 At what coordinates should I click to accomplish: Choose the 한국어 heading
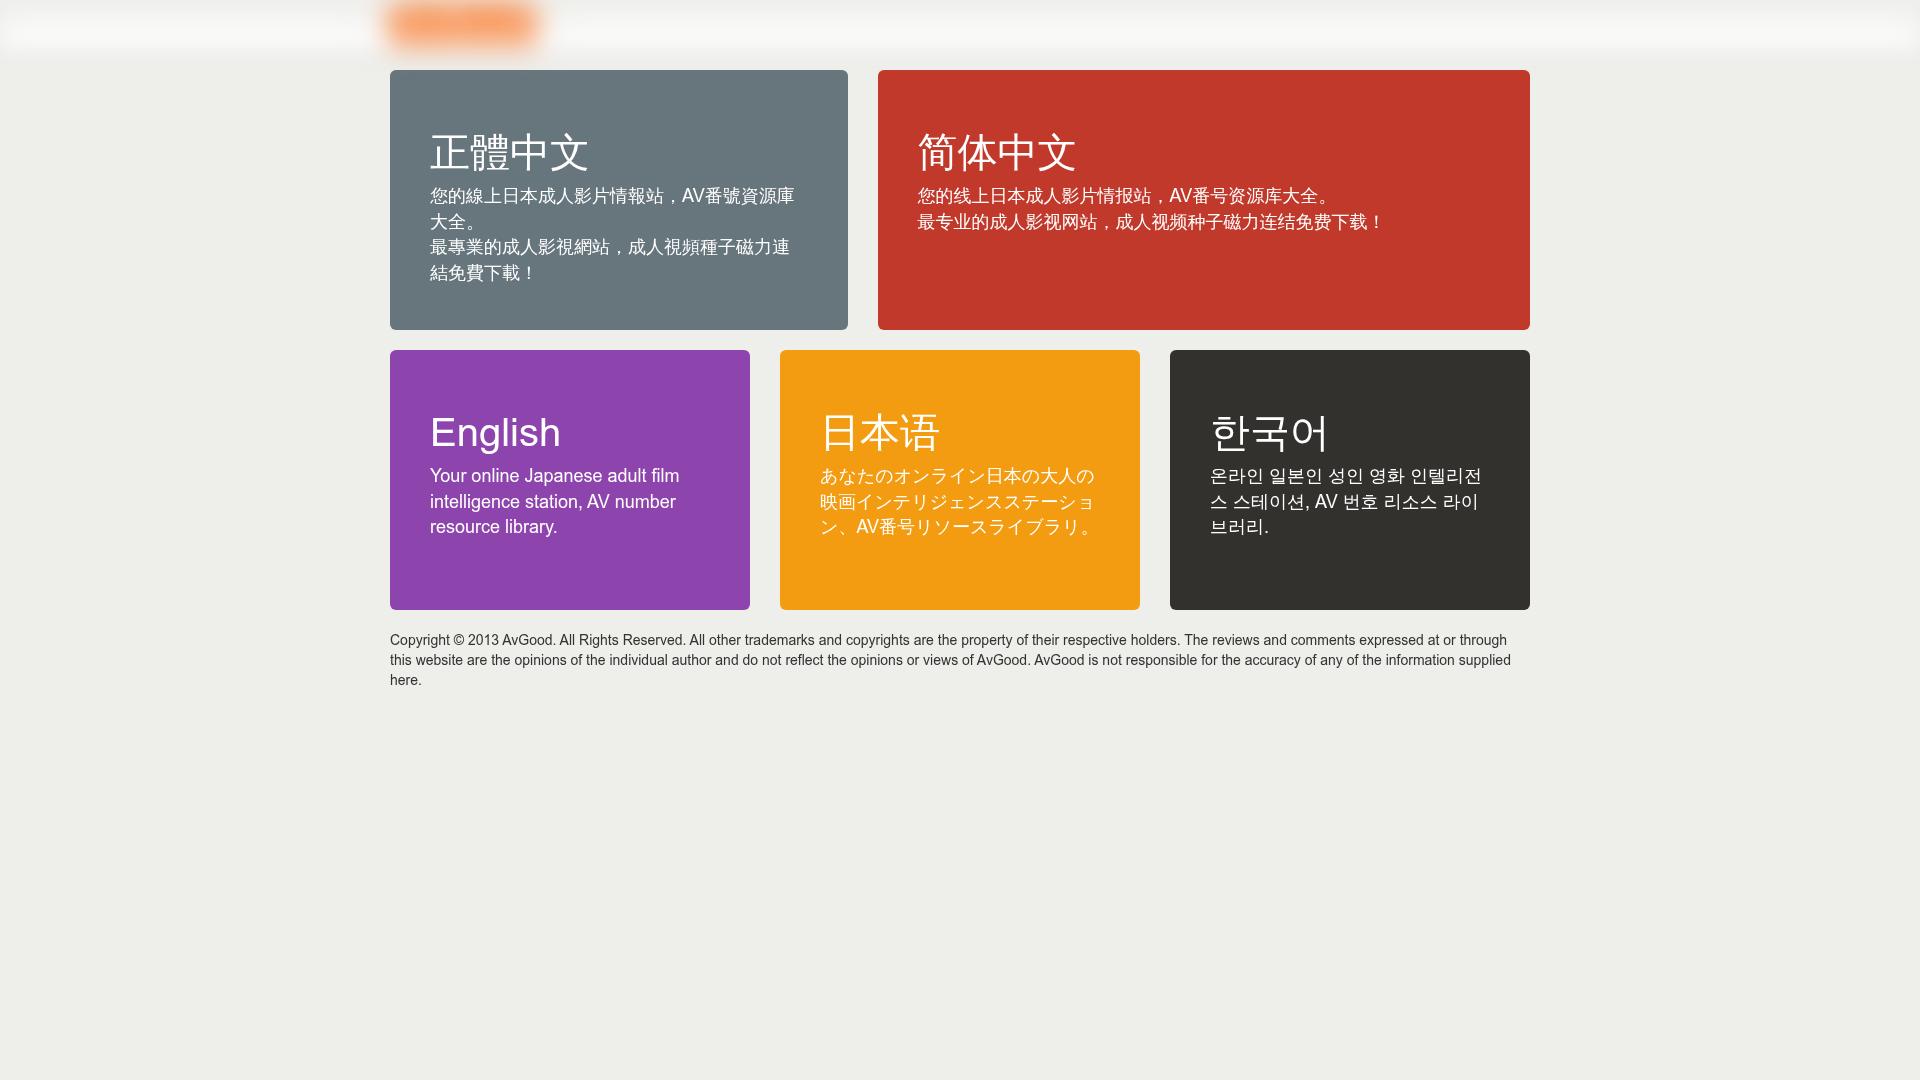point(1268,432)
